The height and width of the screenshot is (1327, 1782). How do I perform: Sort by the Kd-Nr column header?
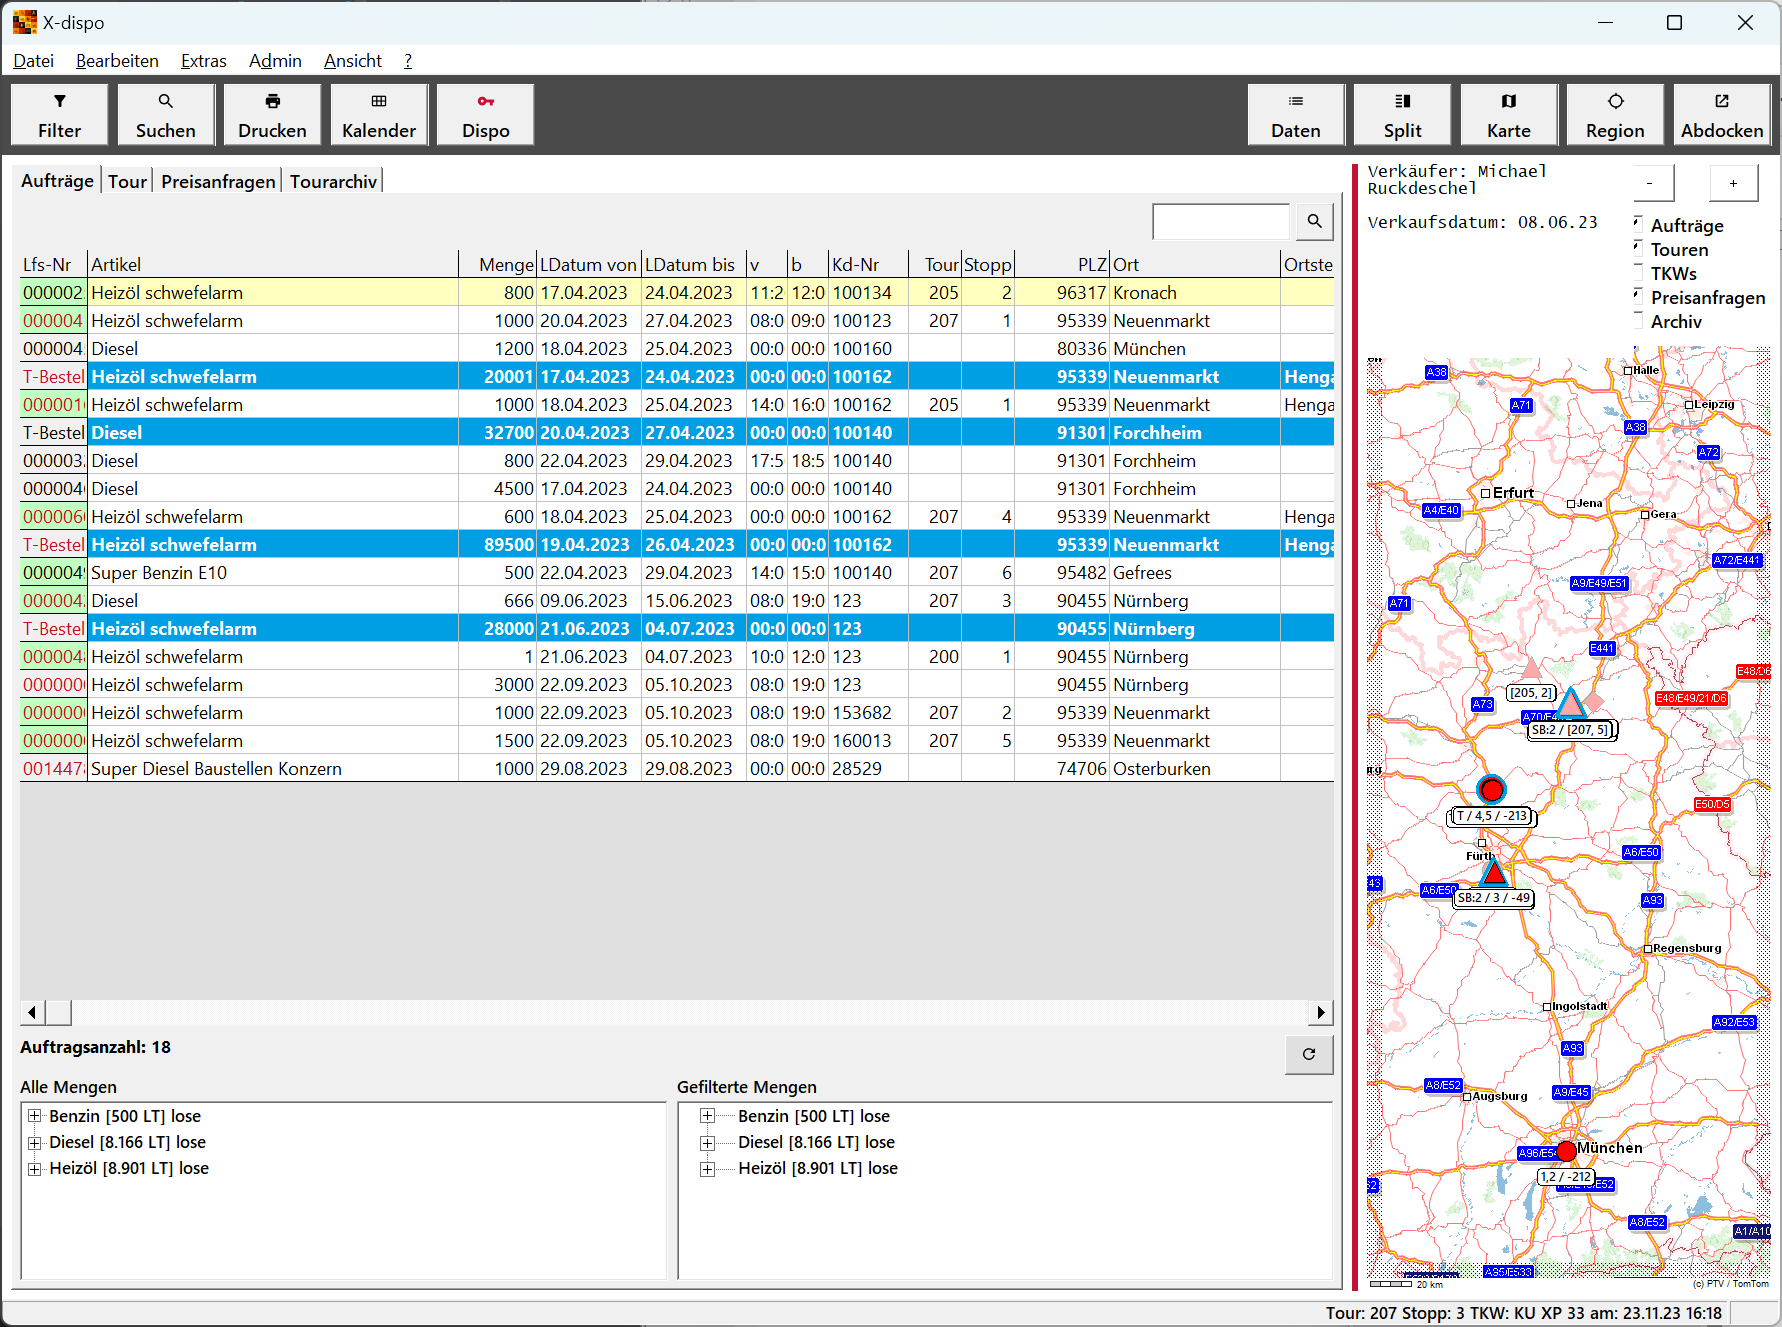[x=868, y=265]
